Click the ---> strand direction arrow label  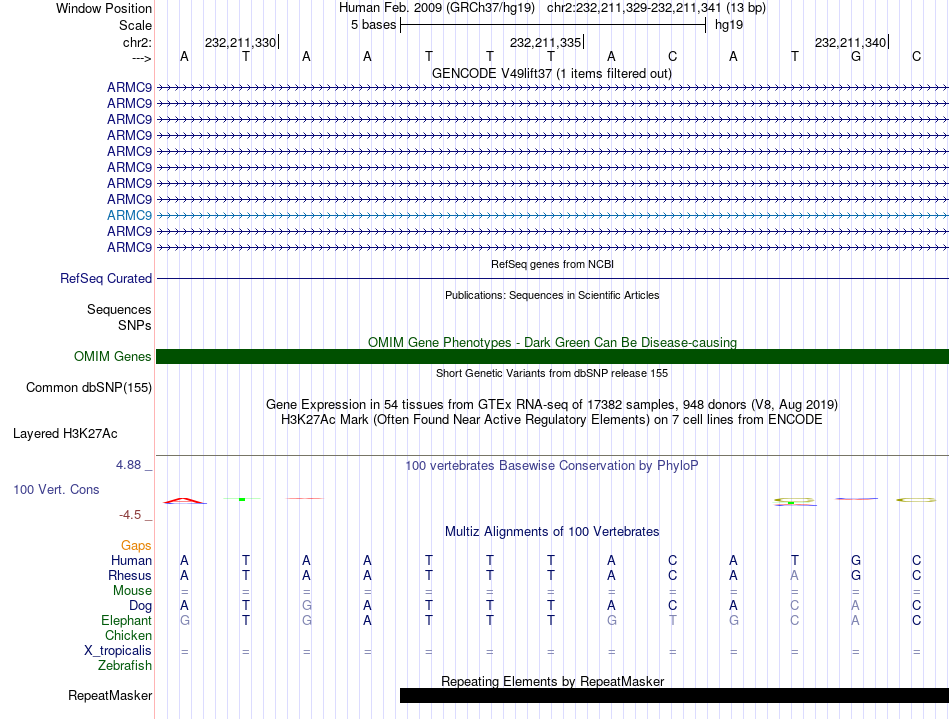(141, 58)
